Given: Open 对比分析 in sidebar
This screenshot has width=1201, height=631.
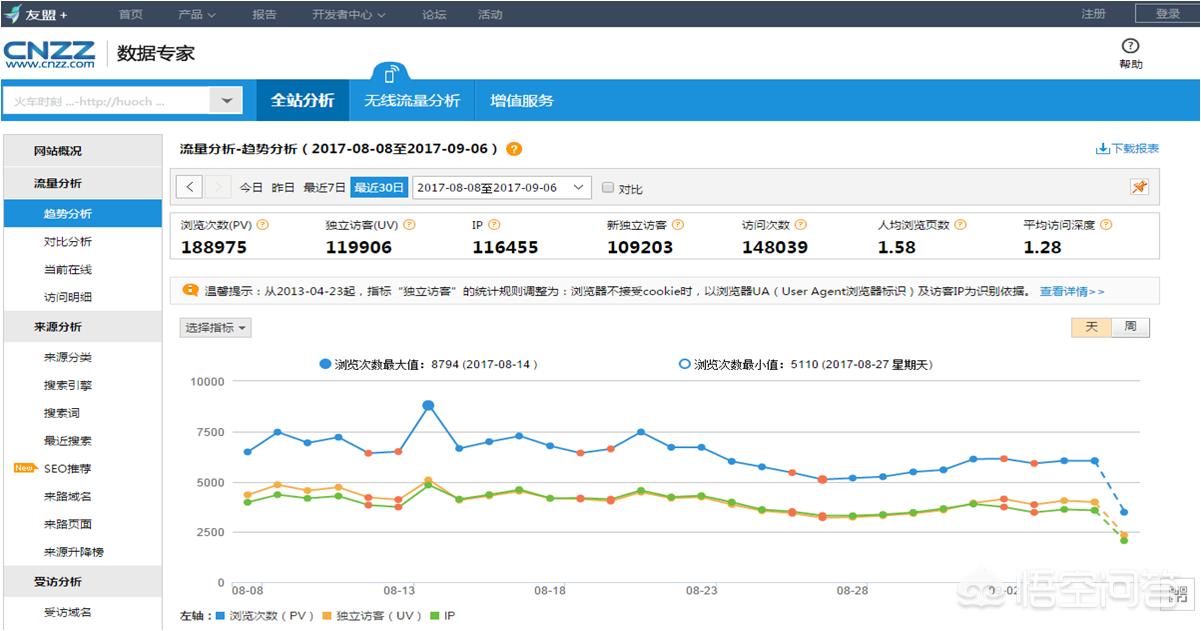Looking at the screenshot, I should pos(68,241).
